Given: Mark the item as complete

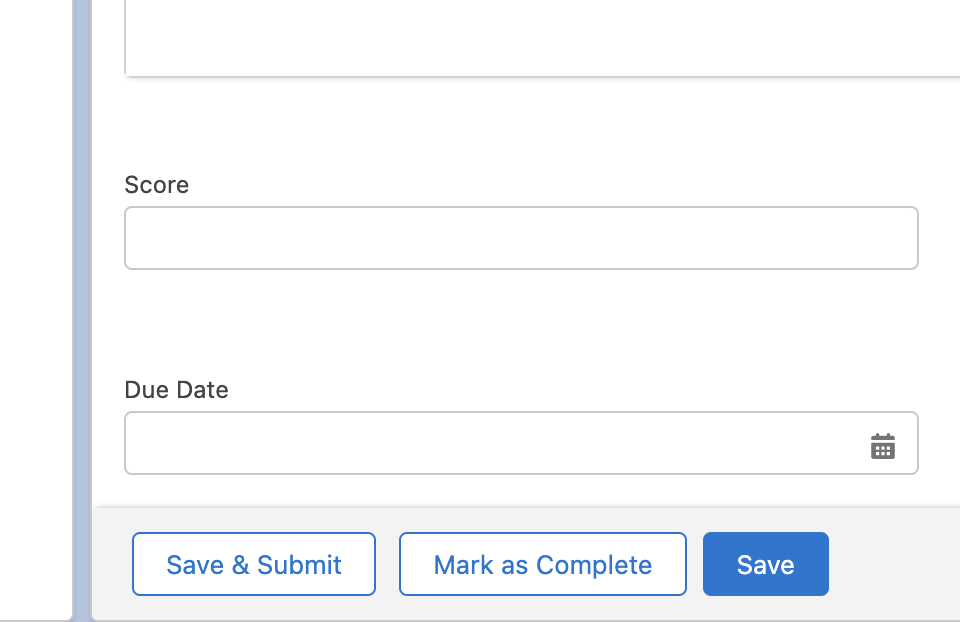Looking at the screenshot, I should tap(542, 564).
